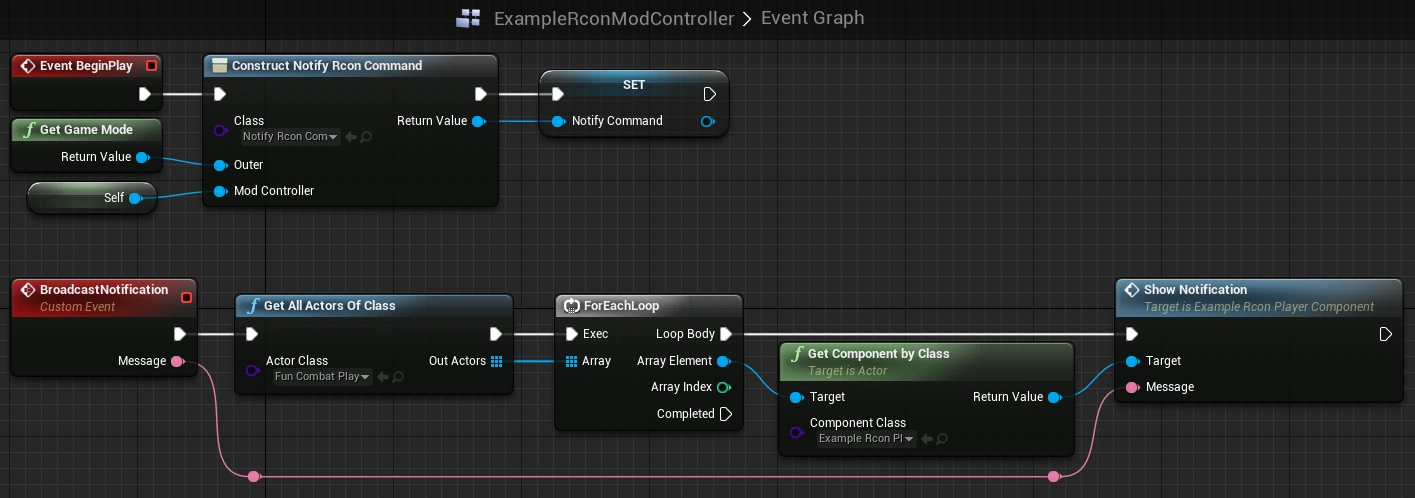Click use-selected arrow beside Fun Combat Play dropdown
Viewport: 1415px width, 498px height.
click(x=382, y=377)
